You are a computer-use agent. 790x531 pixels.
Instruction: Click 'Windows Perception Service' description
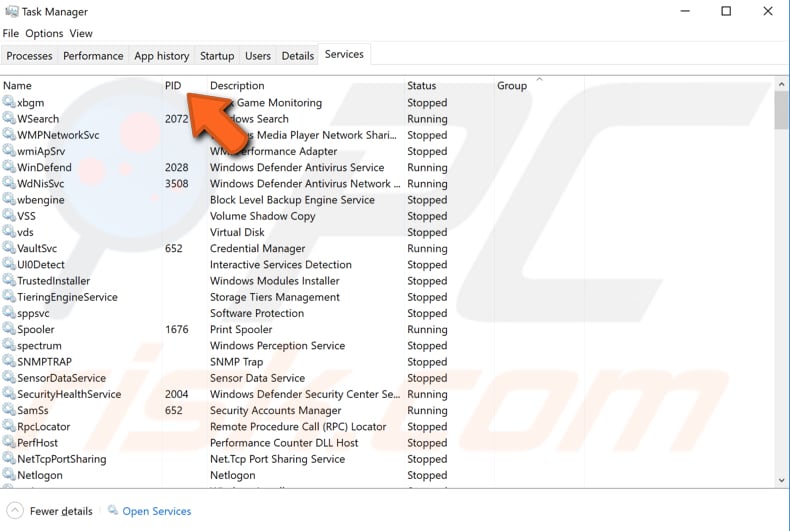(x=278, y=345)
